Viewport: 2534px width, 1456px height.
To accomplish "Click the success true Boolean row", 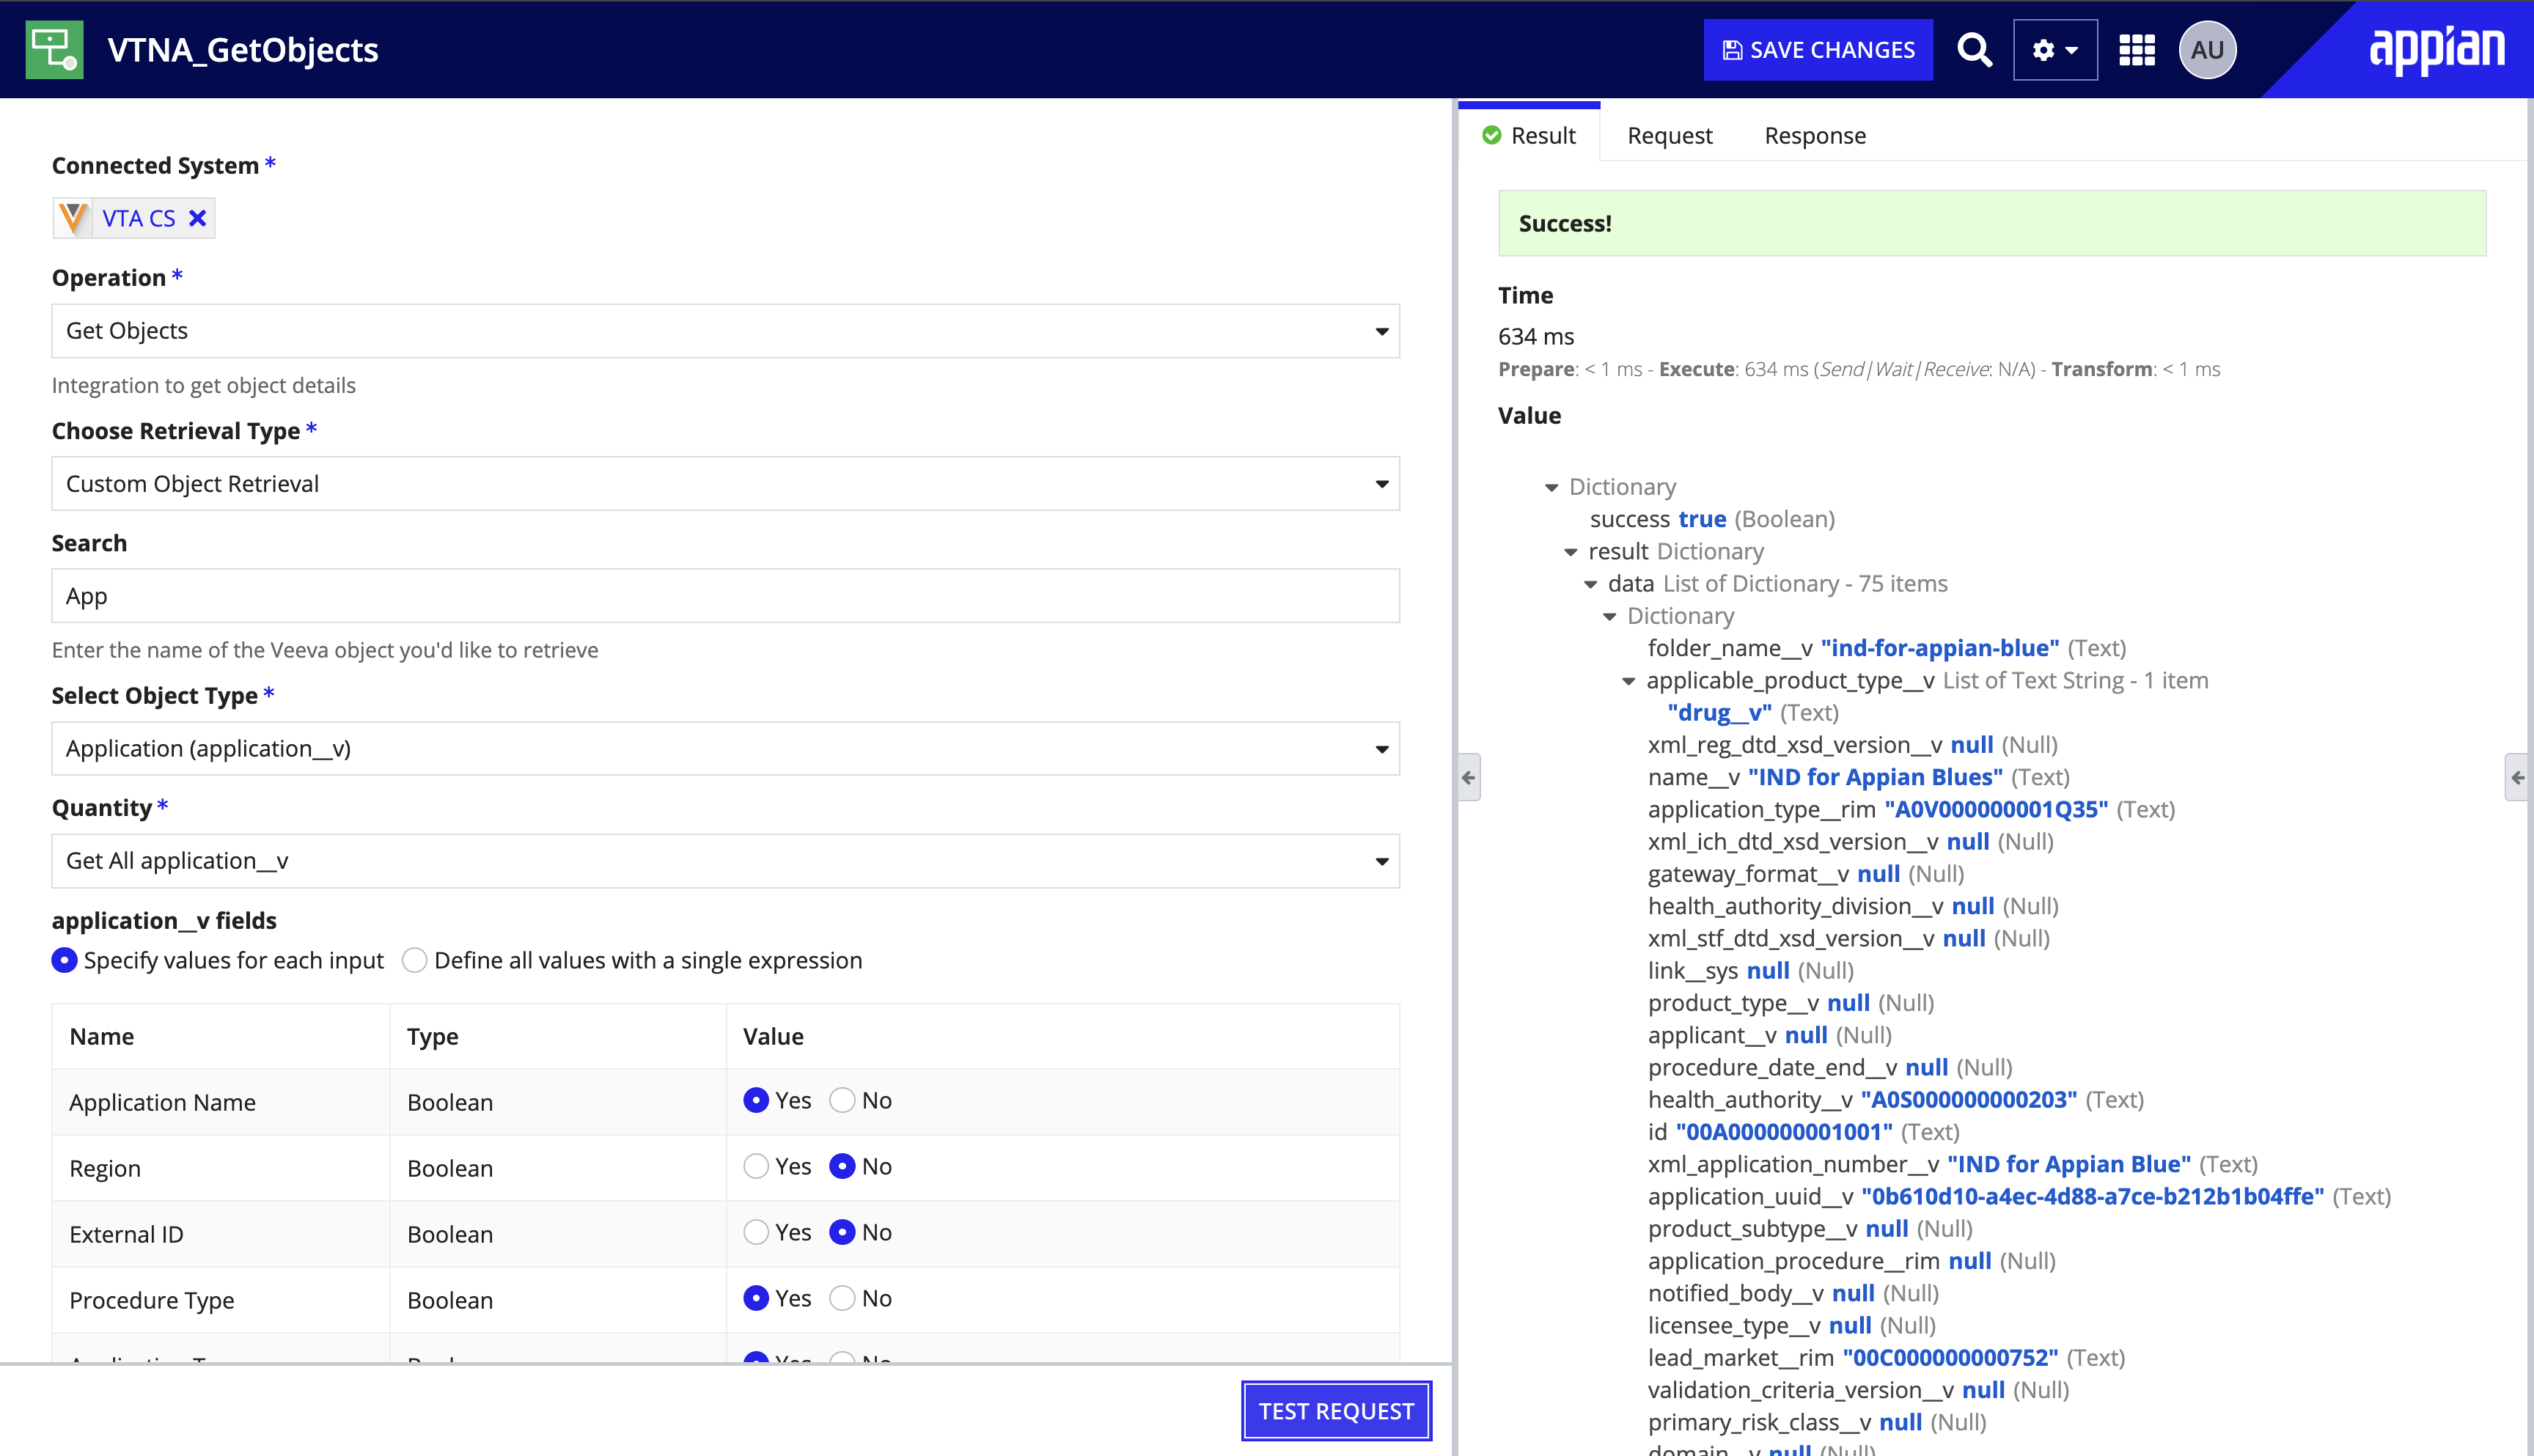I will click(x=1712, y=519).
